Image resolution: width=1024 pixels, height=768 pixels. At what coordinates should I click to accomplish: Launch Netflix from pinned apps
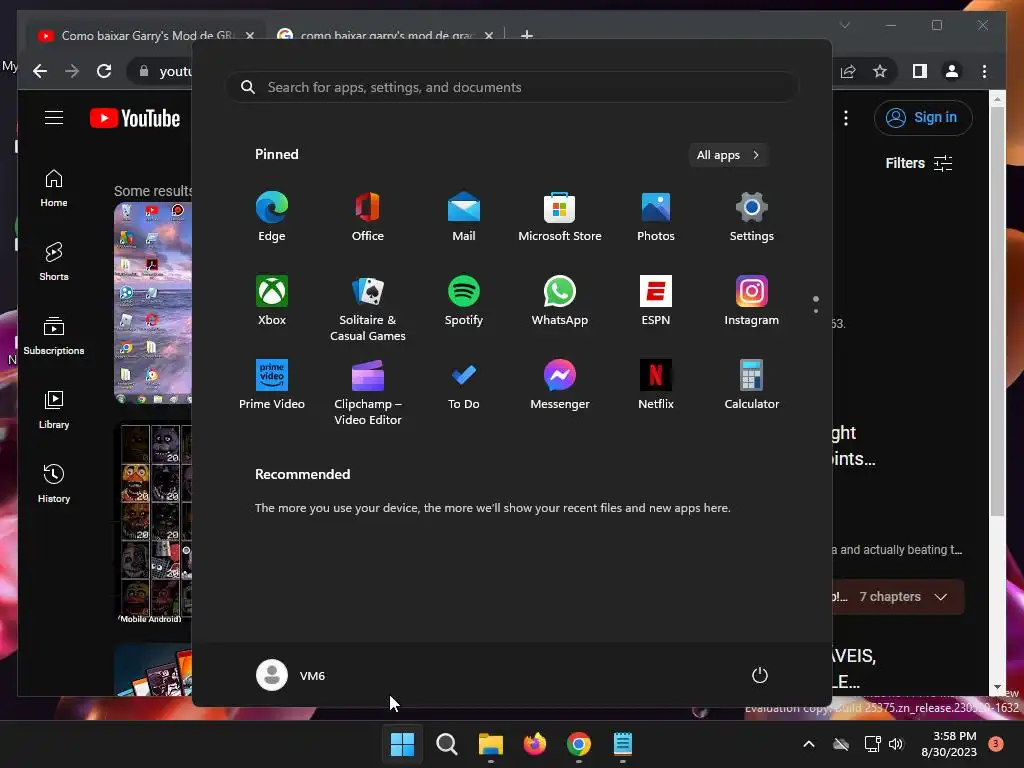click(656, 385)
